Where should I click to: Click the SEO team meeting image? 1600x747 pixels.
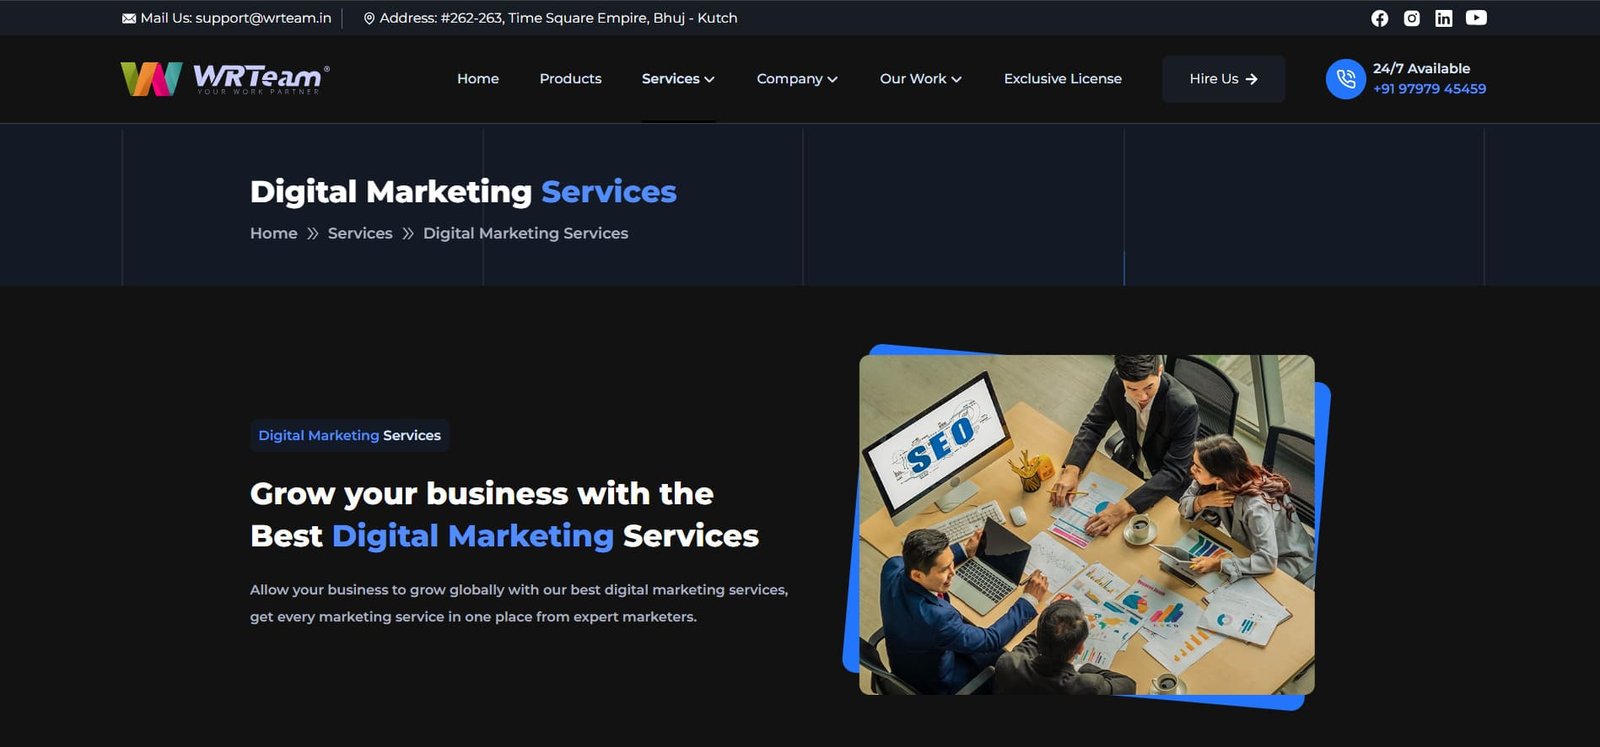pyautogui.click(x=1087, y=525)
